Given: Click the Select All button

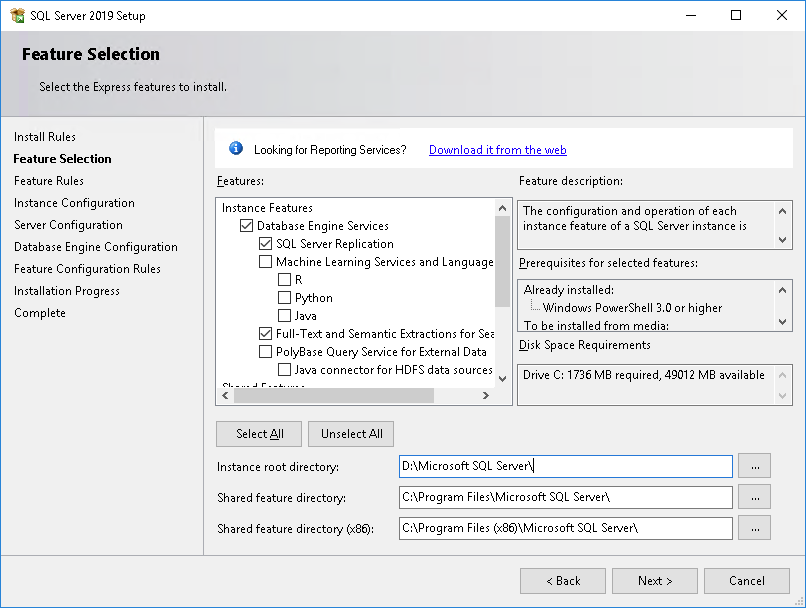Looking at the screenshot, I should 259,434.
